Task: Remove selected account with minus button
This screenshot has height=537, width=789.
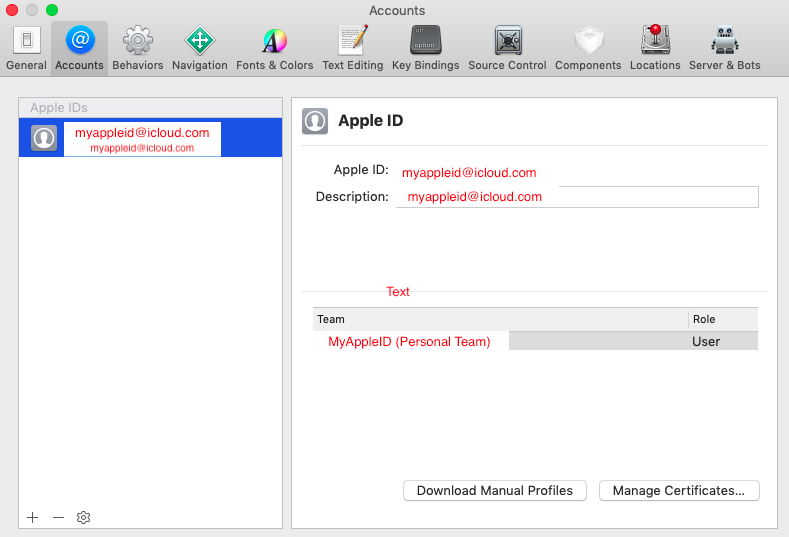Action: [x=58, y=517]
